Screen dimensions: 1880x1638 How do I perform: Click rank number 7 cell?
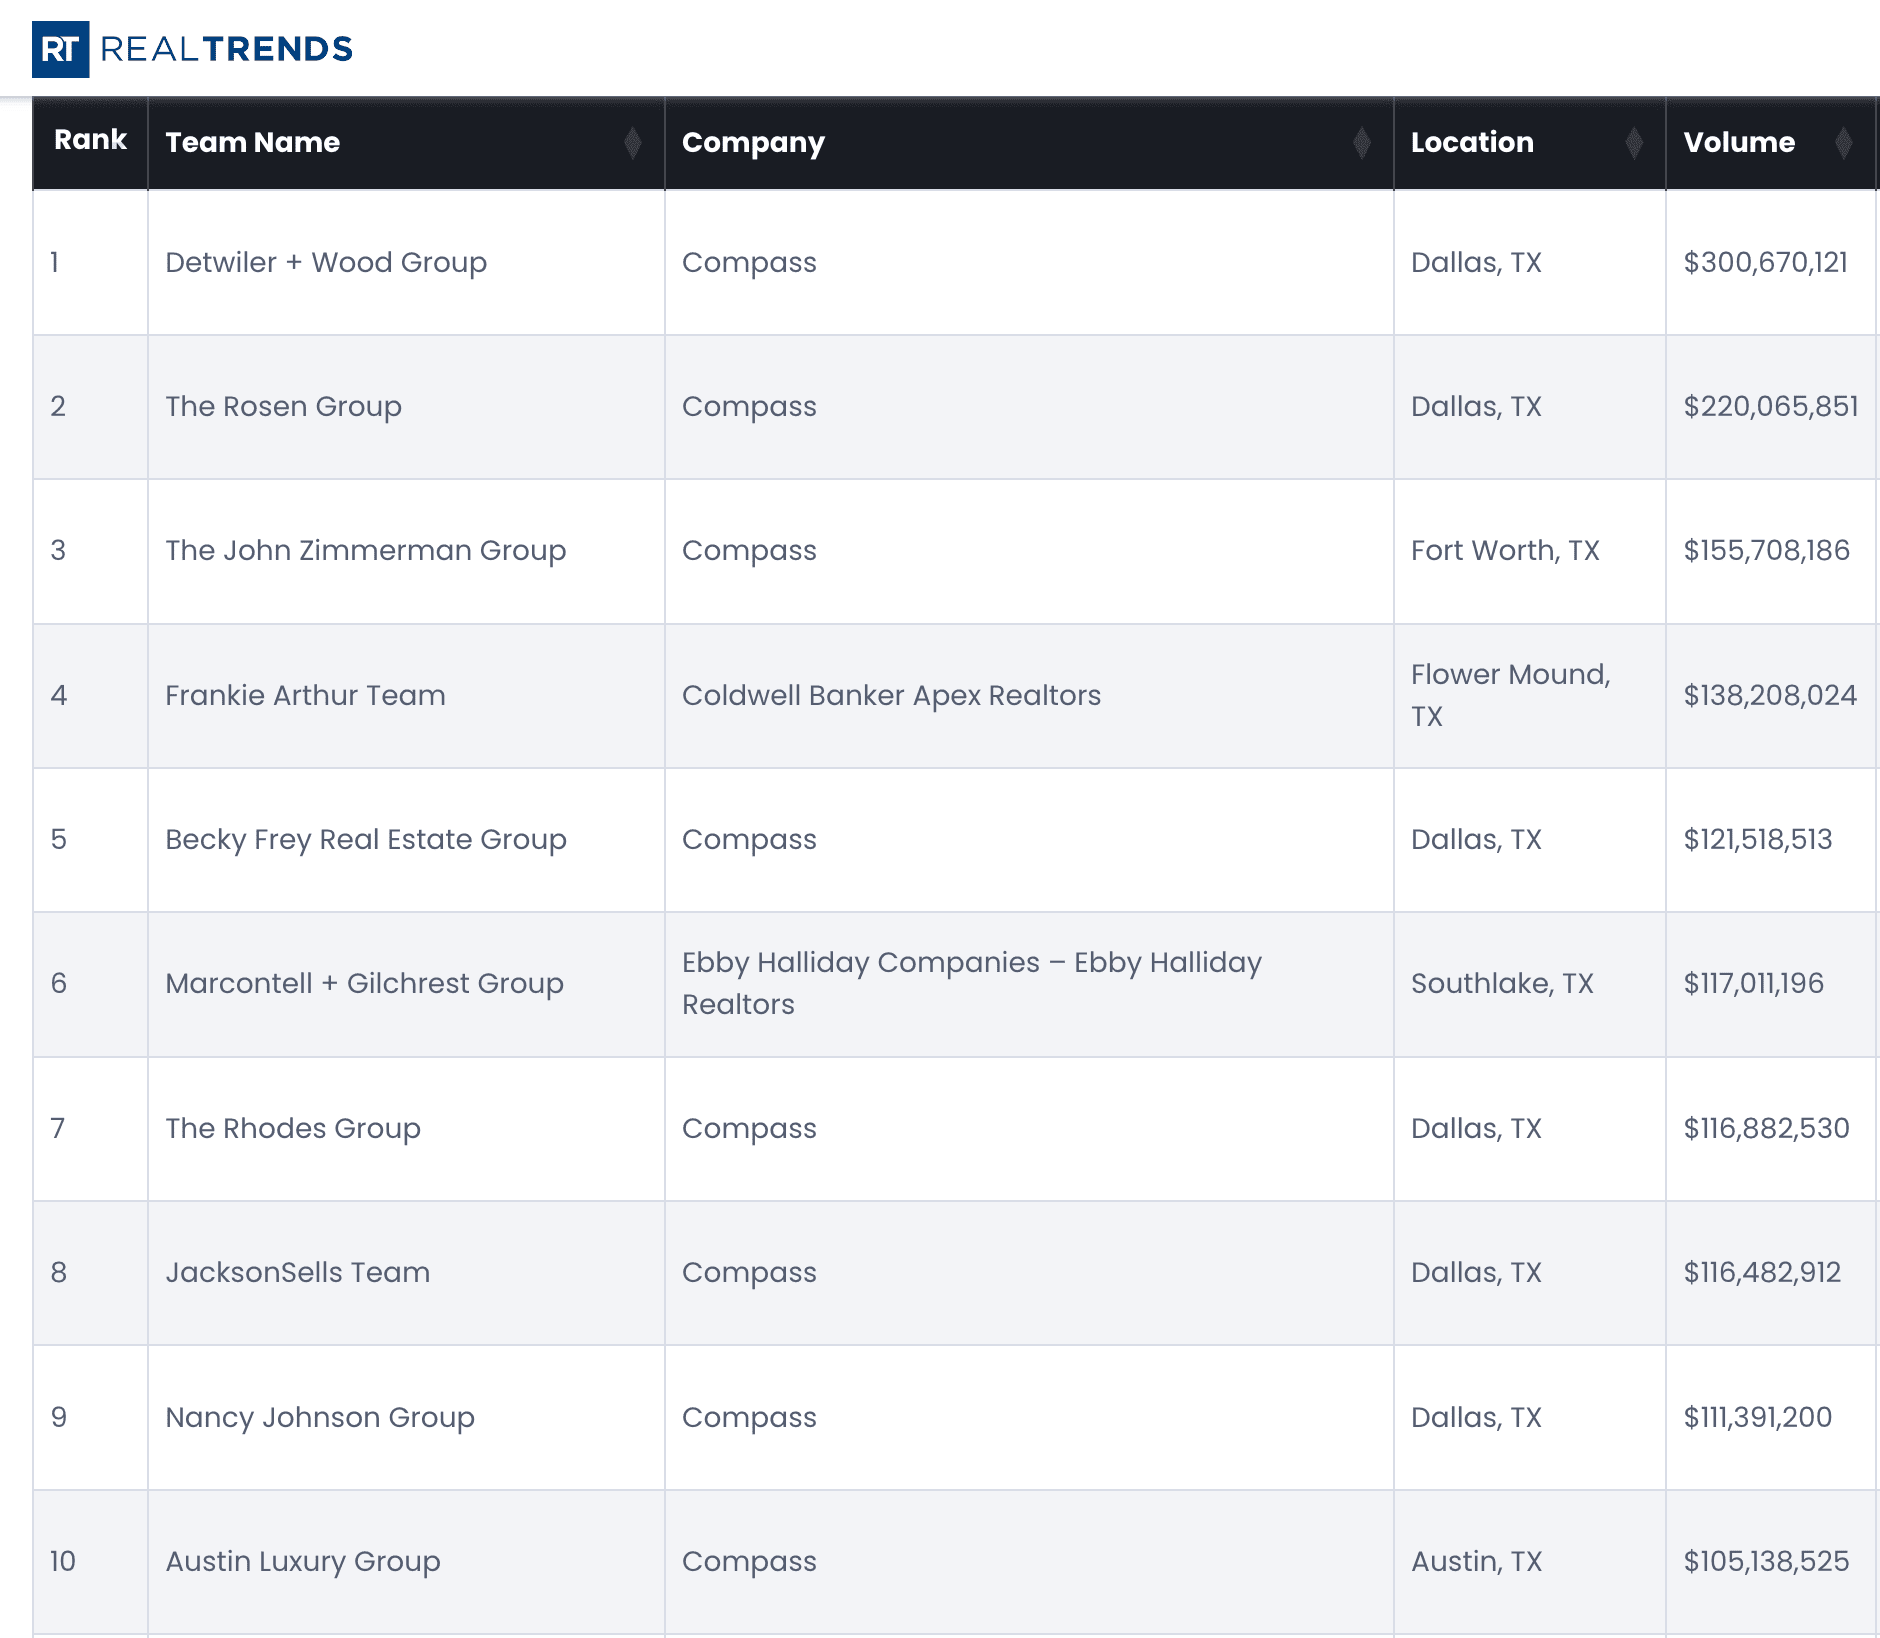point(90,1129)
